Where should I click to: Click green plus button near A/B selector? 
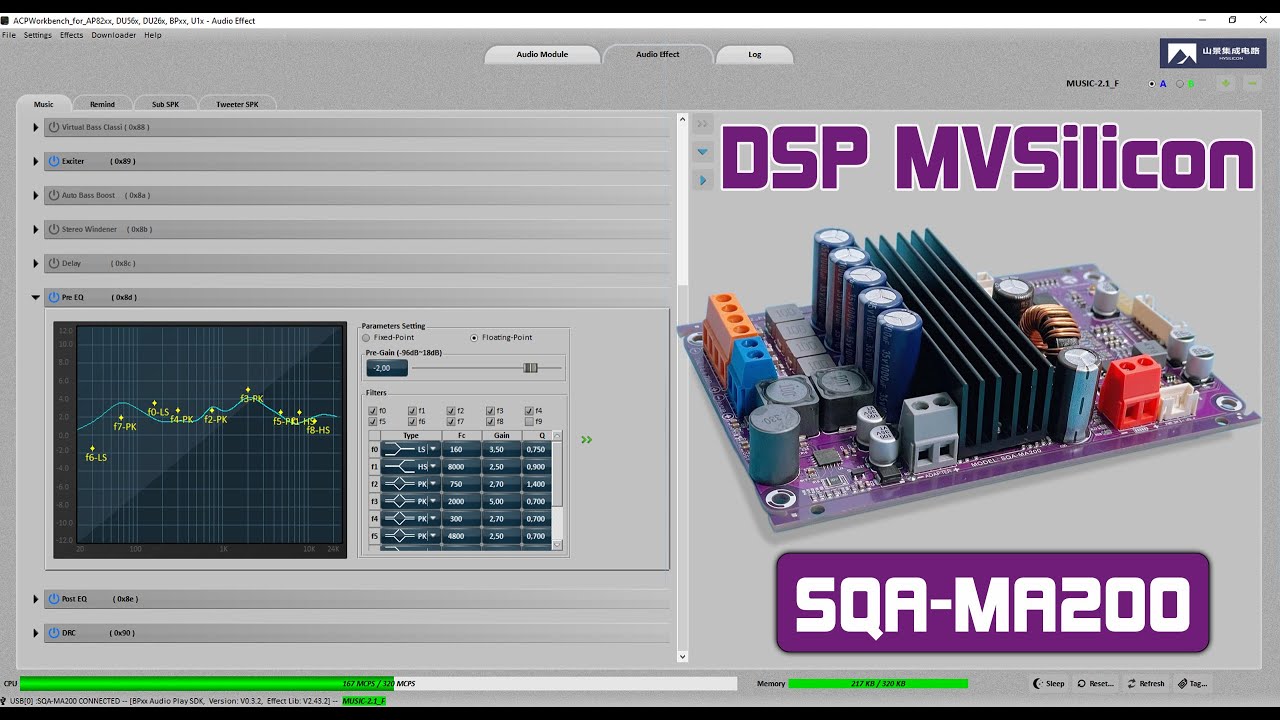(x=1226, y=83)
